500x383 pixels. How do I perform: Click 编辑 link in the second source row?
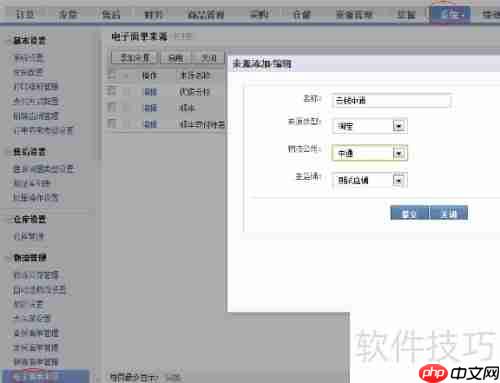coord(150,108)
